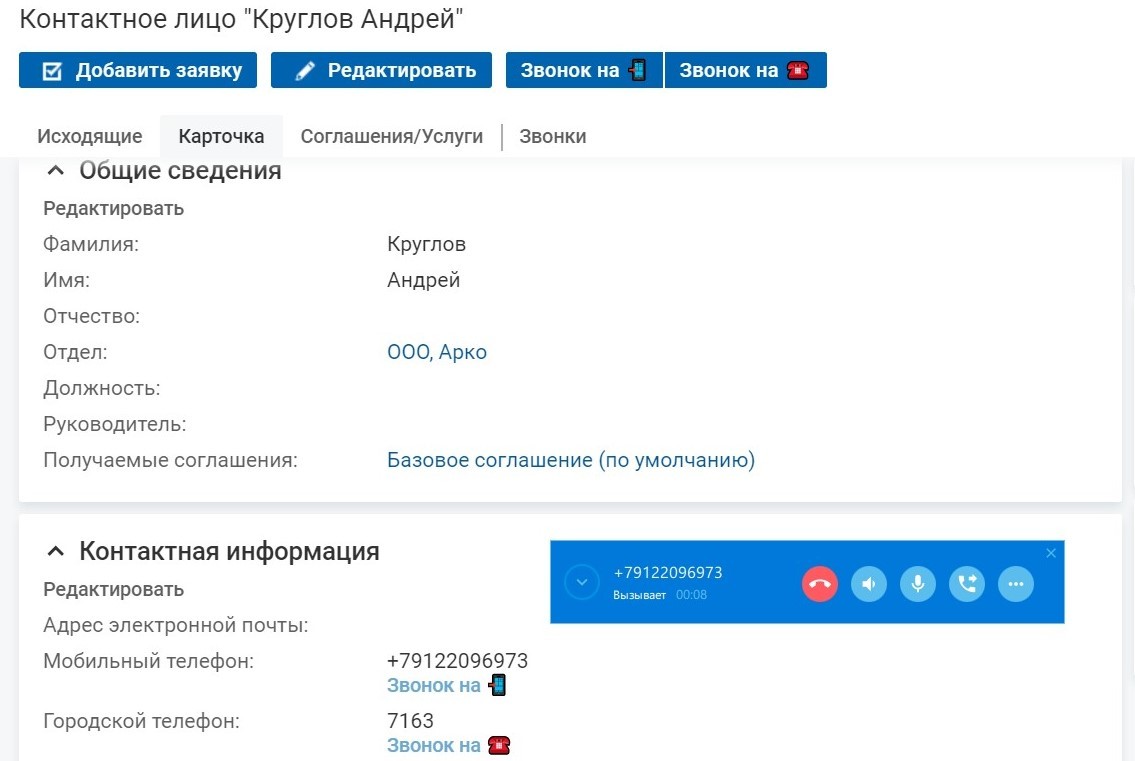Open Базовое соглашение (по умолчанию) link
The height and width of the screenshot is (761, 1135).
click(x=570, y=460)
